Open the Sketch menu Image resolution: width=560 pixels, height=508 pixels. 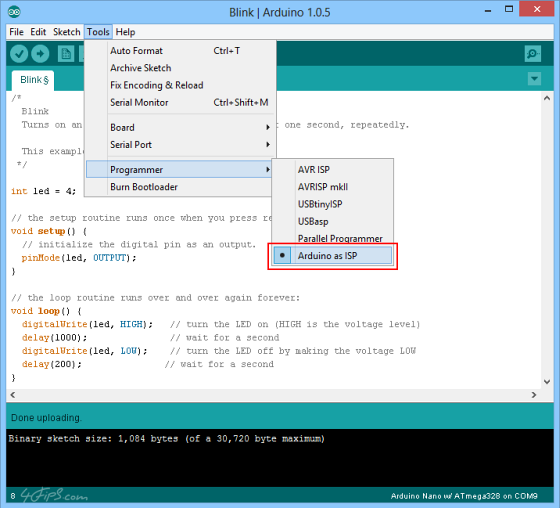(66, 32)
